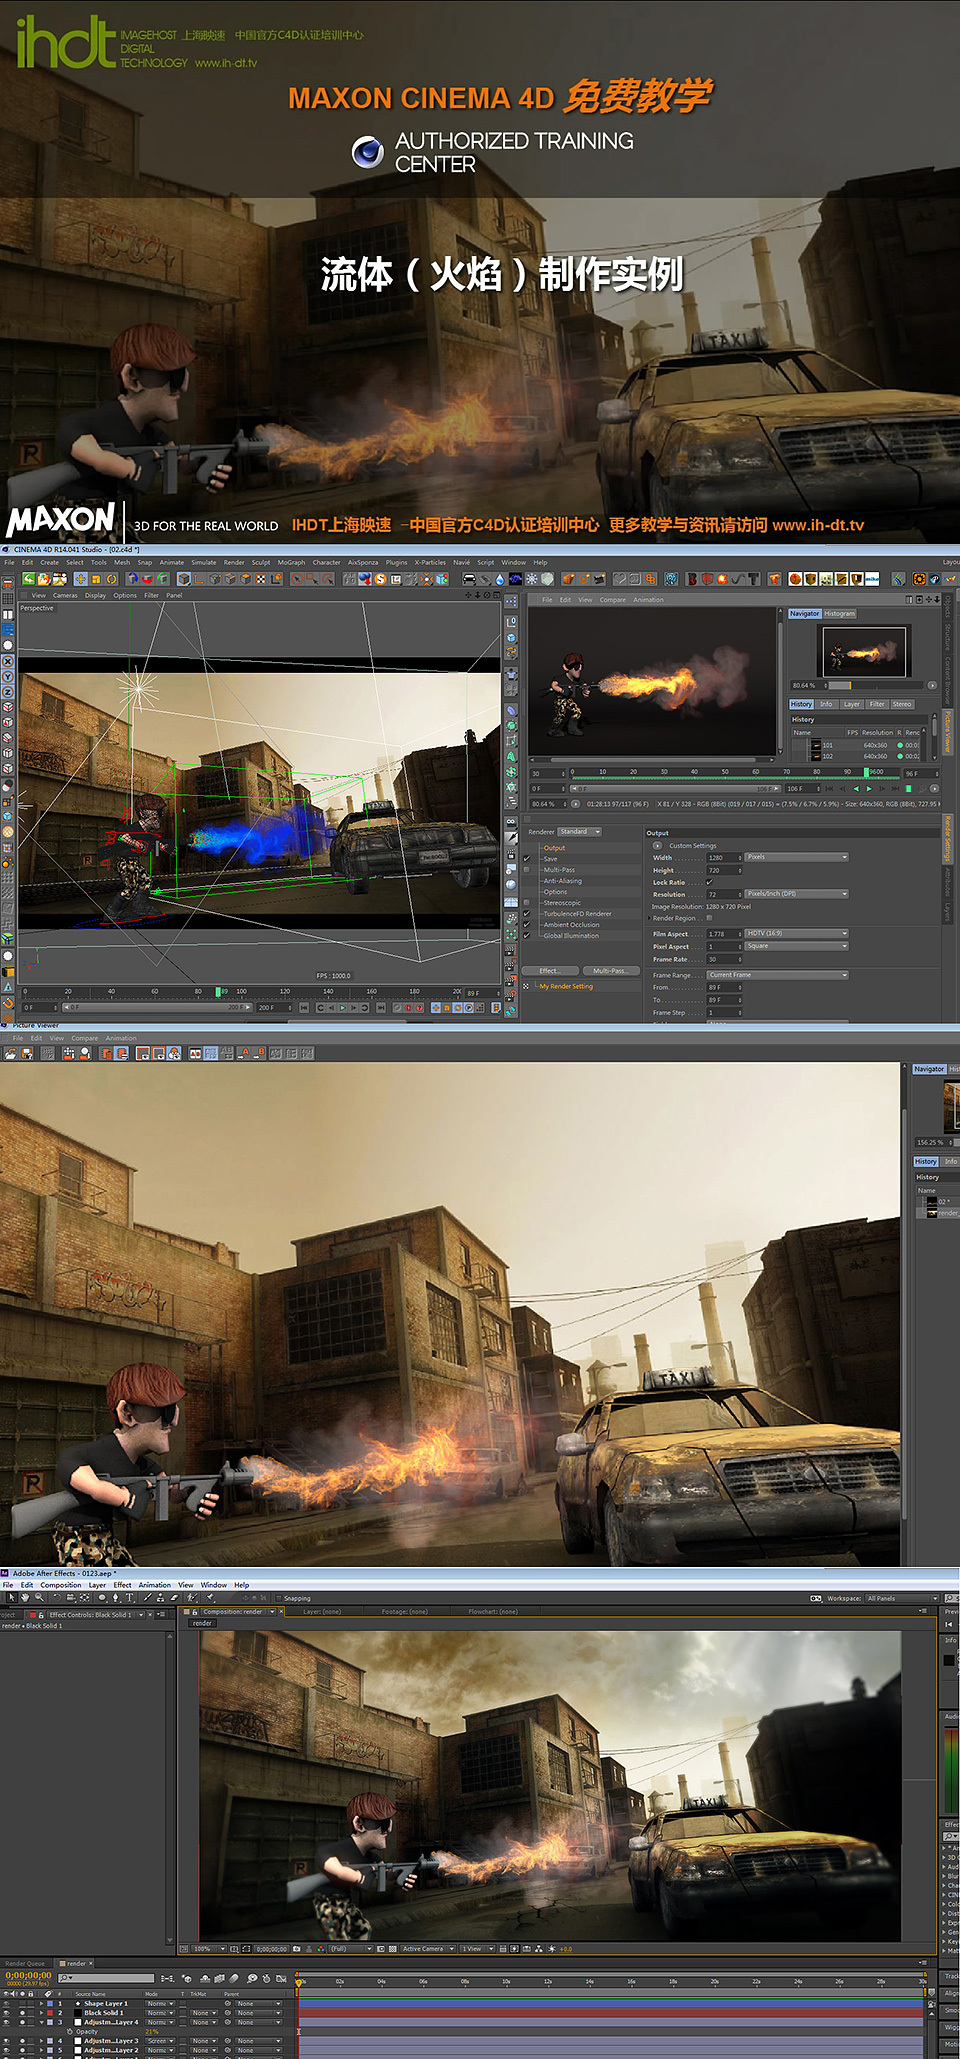
Task: Switch to the Histogram tab
Action: 840,614
